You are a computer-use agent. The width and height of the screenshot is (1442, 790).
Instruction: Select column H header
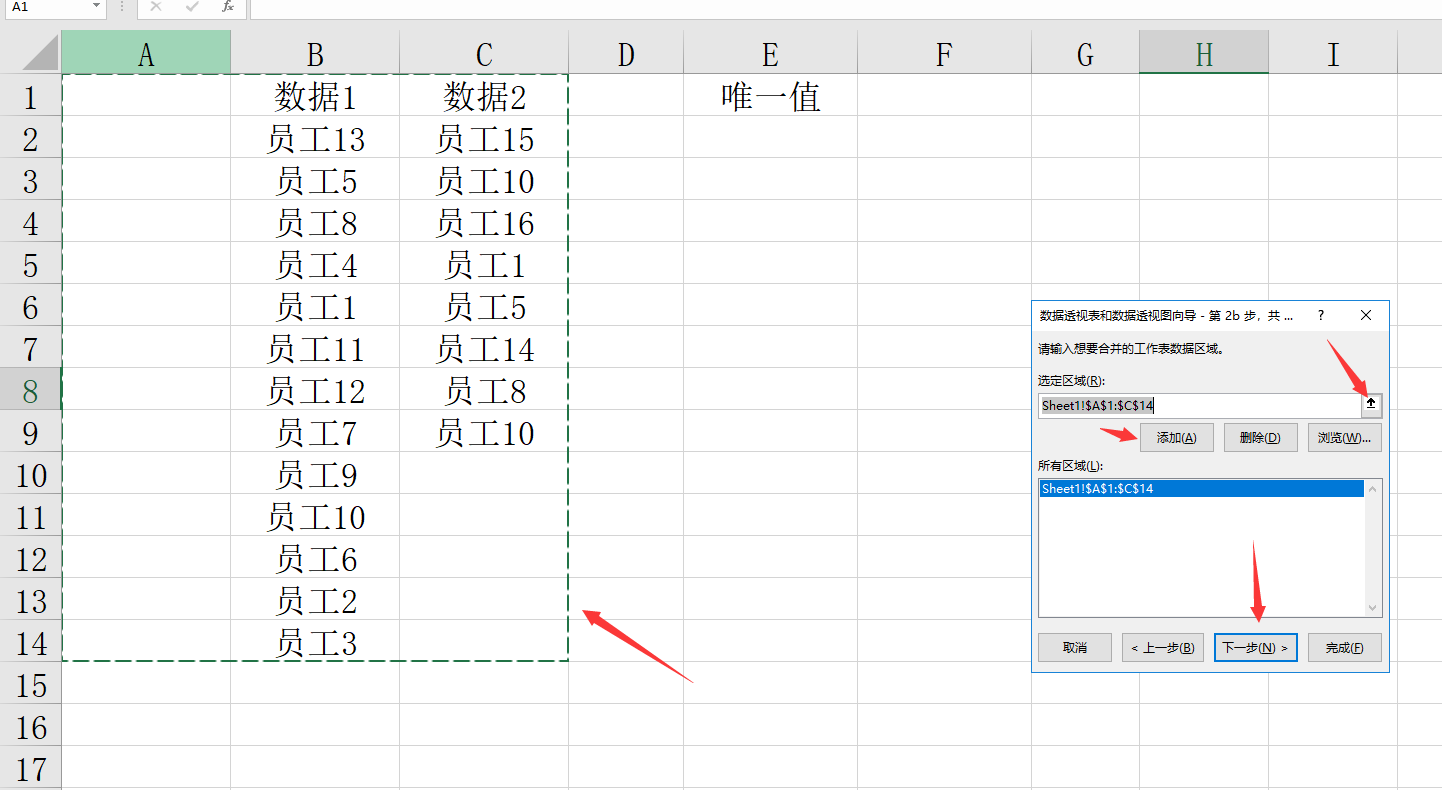[1204, 53]
